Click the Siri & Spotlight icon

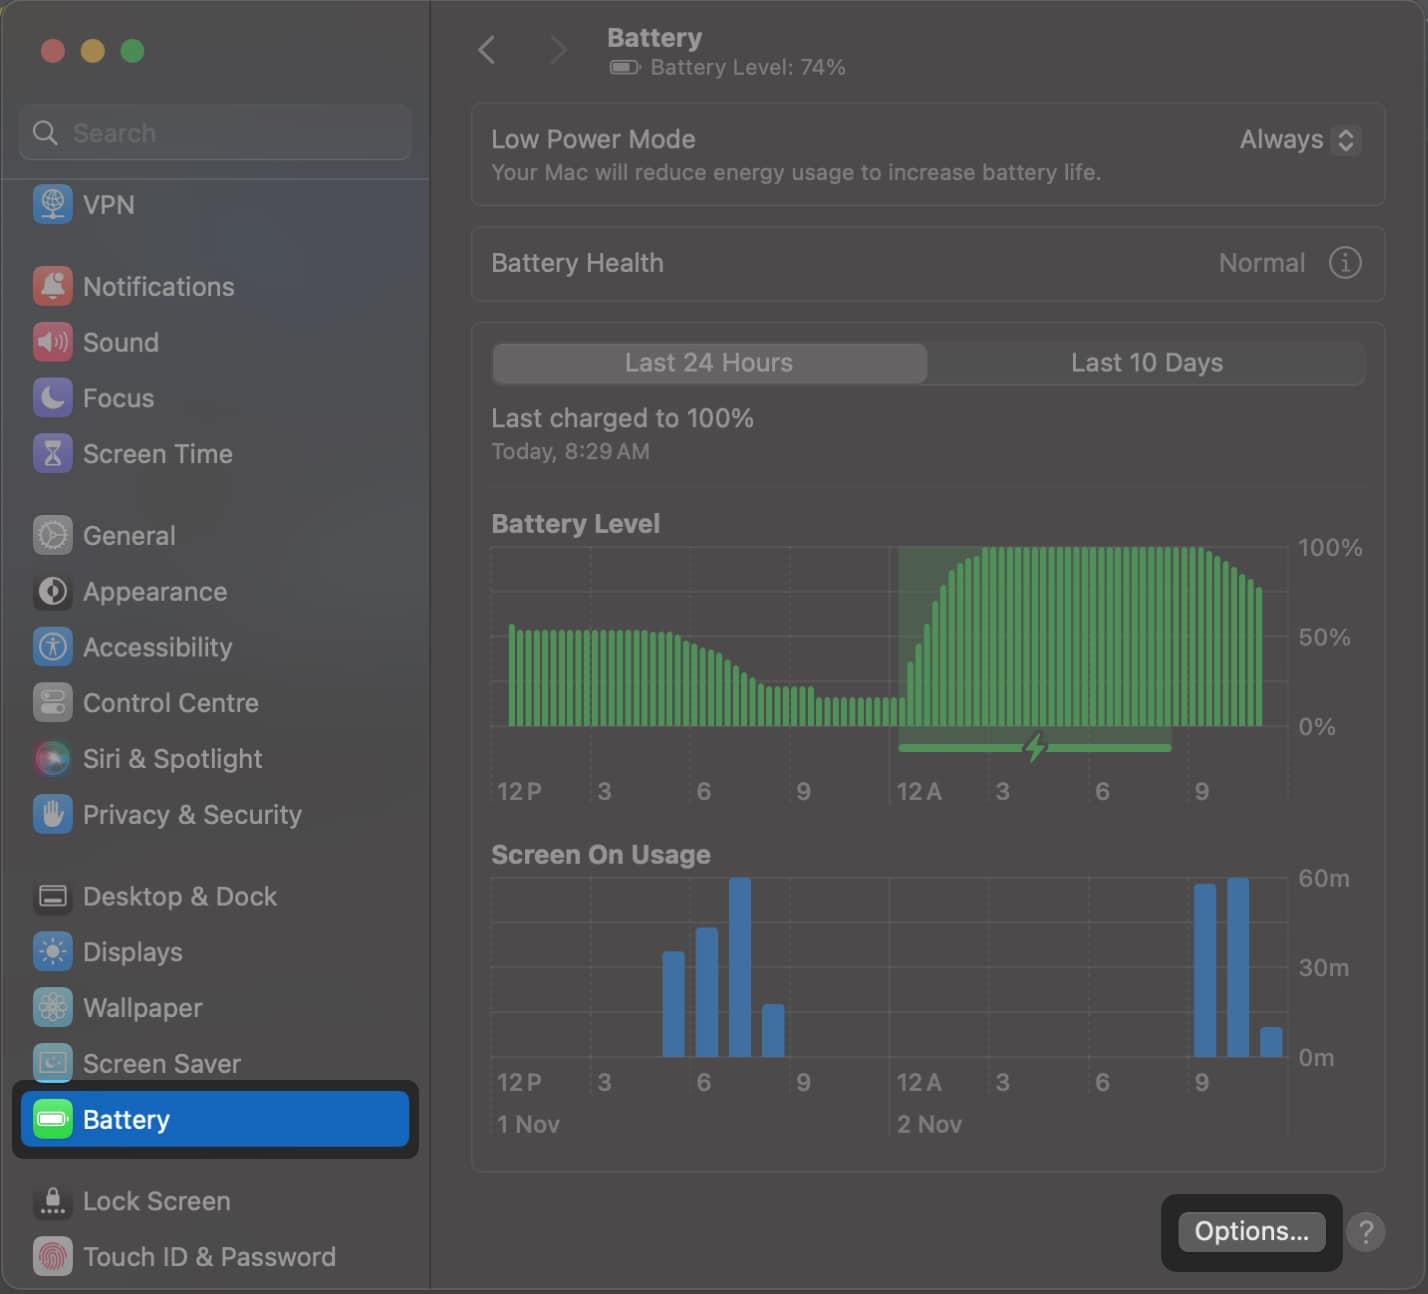(x=53, y=759)
